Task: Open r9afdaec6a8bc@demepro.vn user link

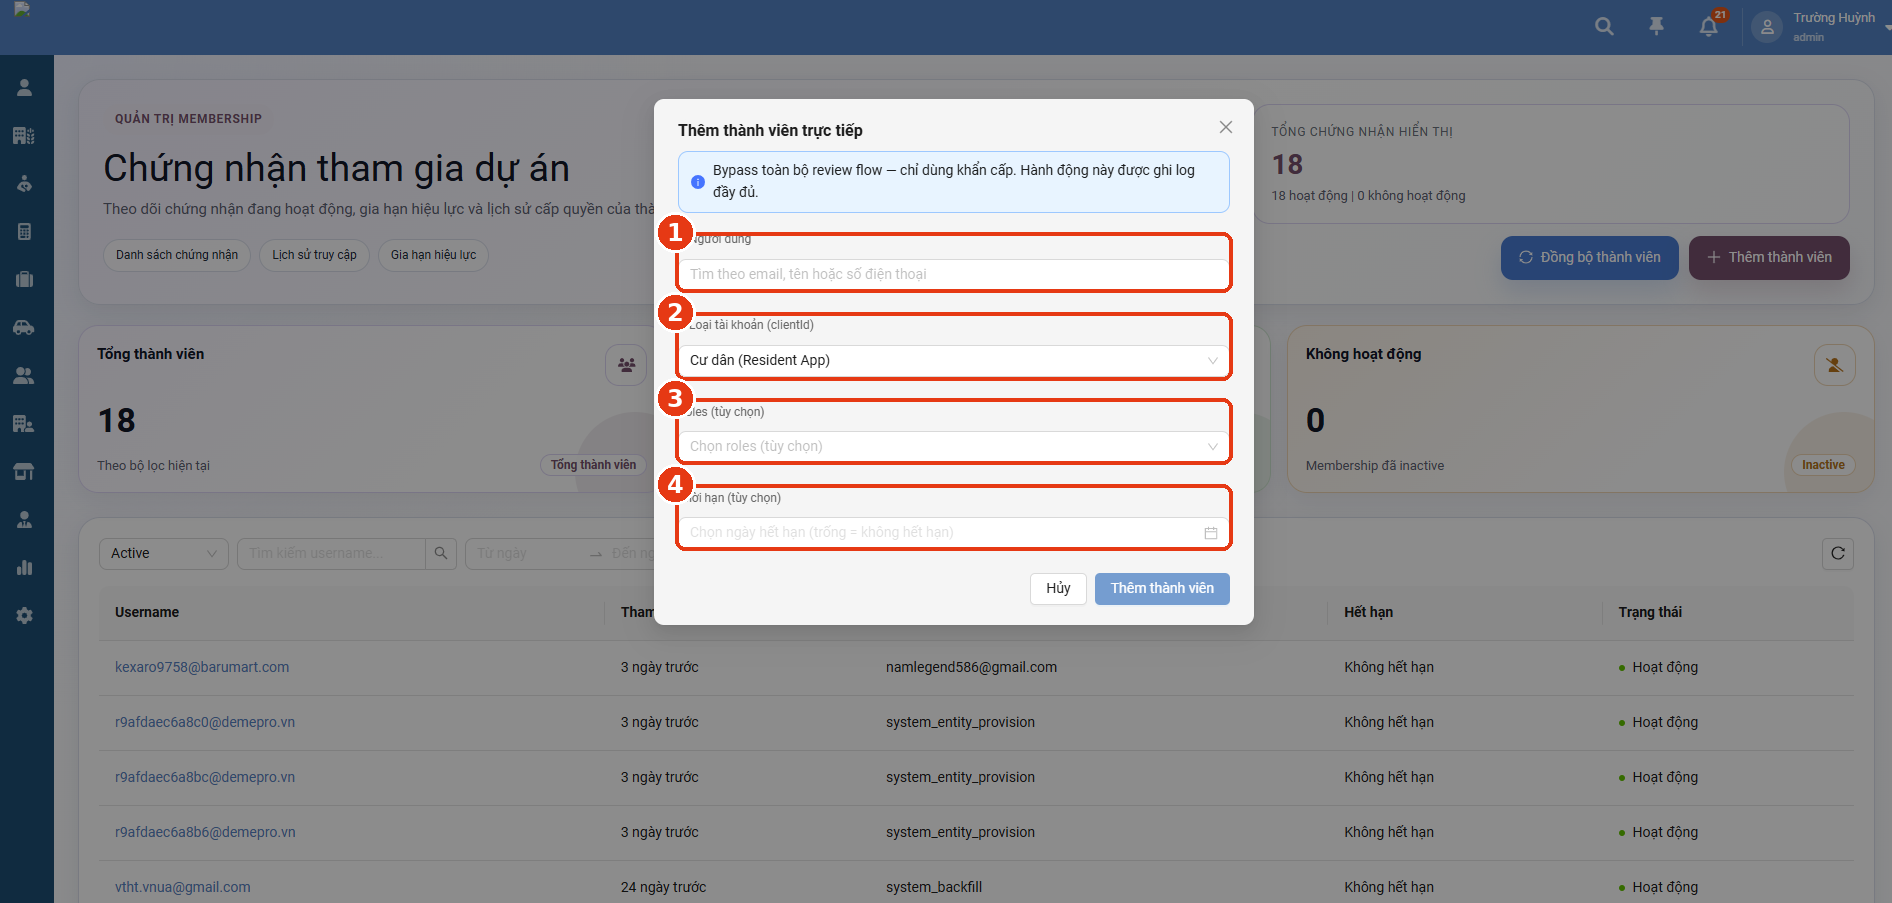Action: tap(205, 777)
